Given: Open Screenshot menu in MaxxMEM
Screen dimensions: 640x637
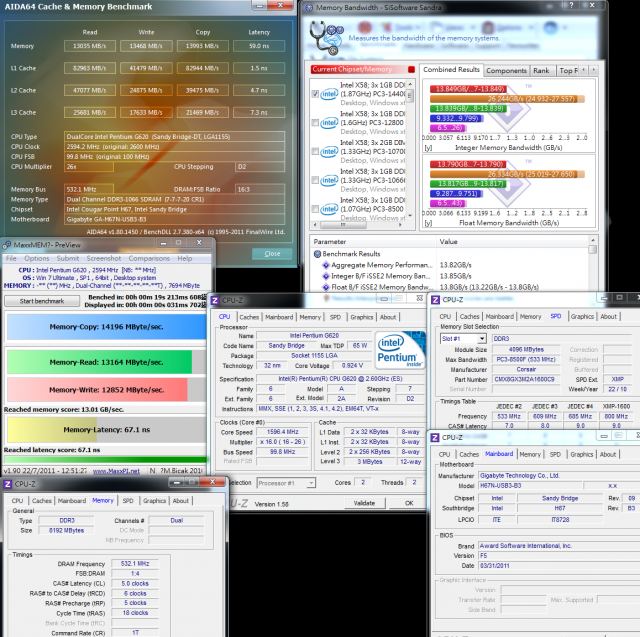Looking at the screenshot, I should [x=104, y=258].
